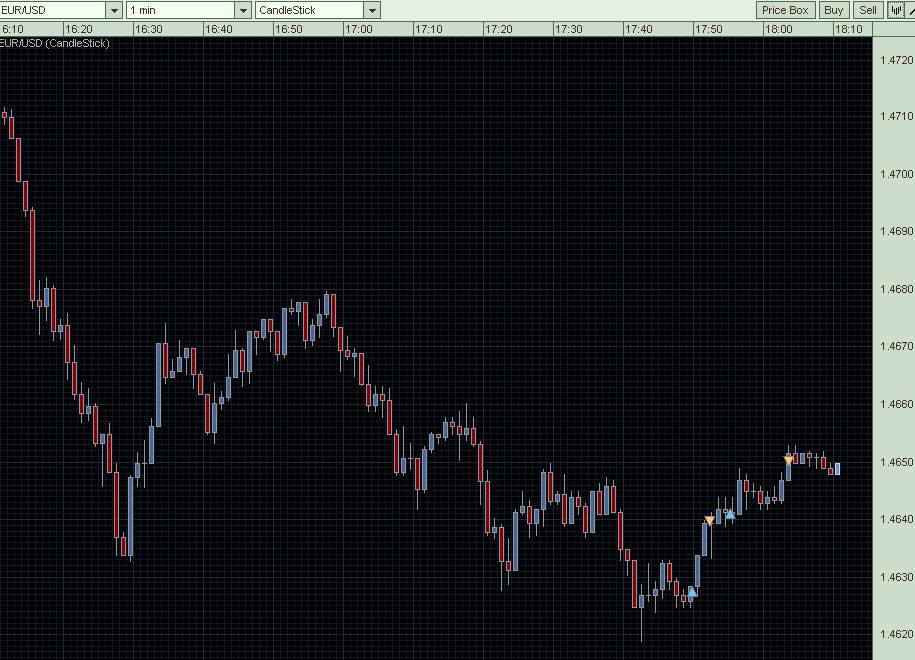The height and width of the screenshot is (660, 915).
Task: Click the Price Box button
Action: (x=785, y=10)
